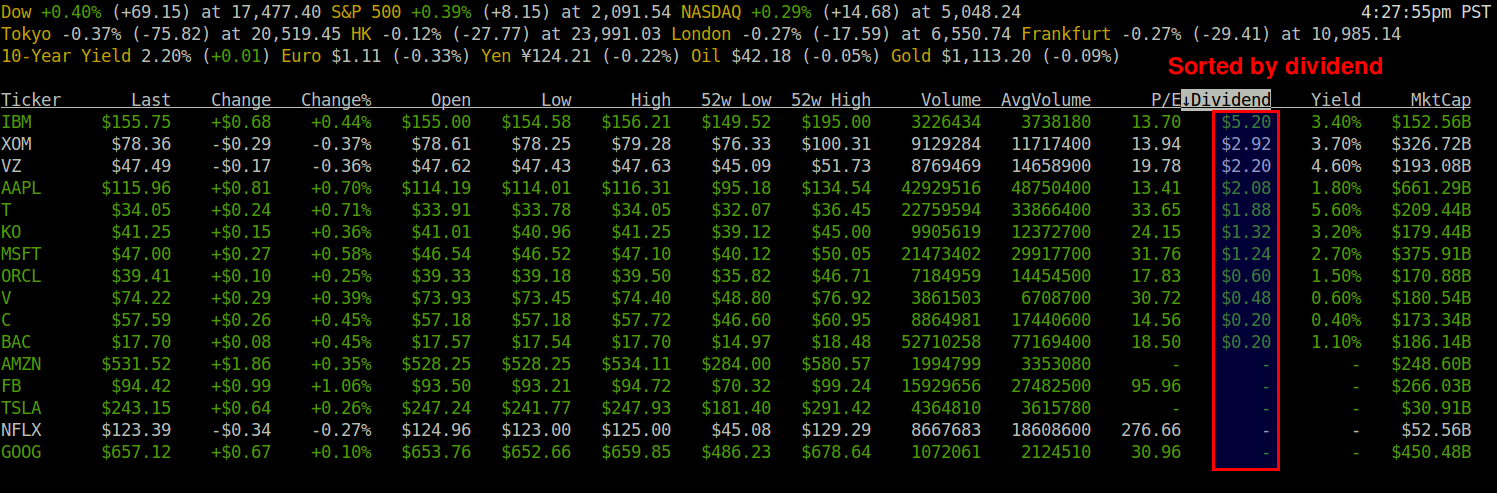
Task: Click the Oil commodity label
Action: [706, 56]
